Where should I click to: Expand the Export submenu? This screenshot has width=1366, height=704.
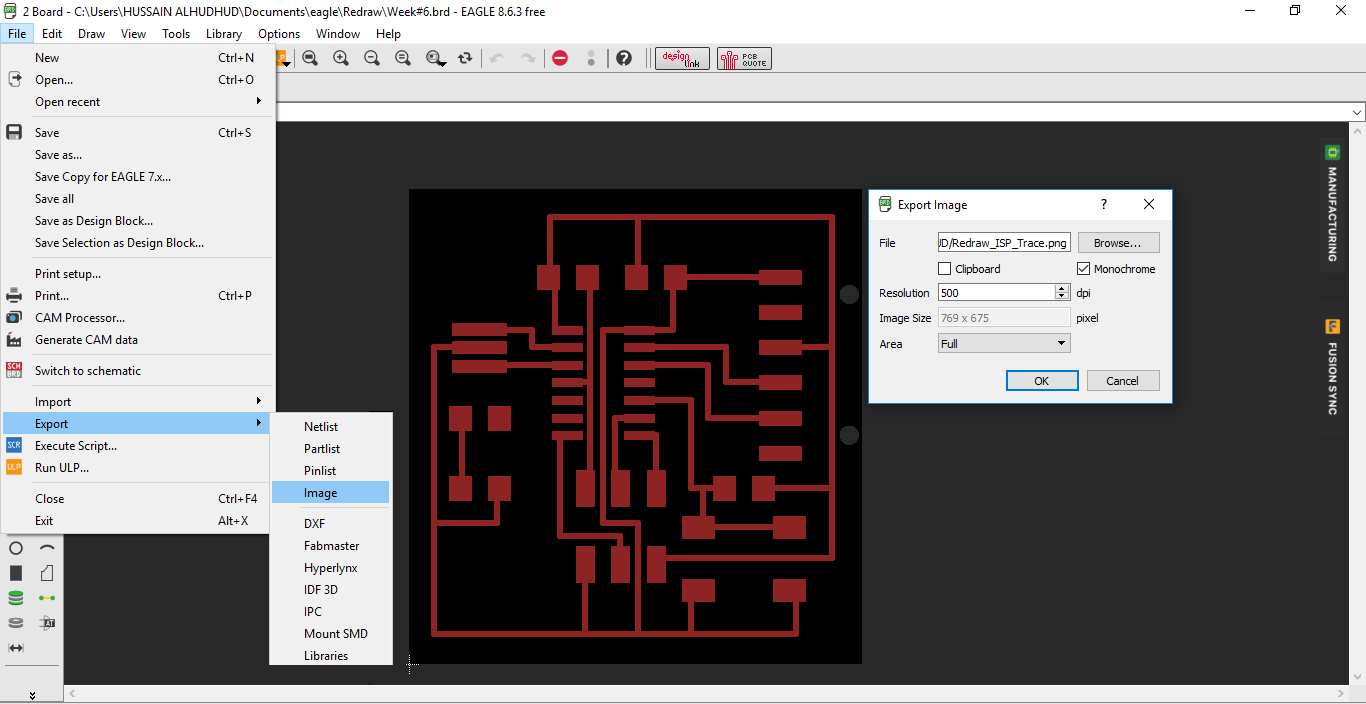point(138,424)
